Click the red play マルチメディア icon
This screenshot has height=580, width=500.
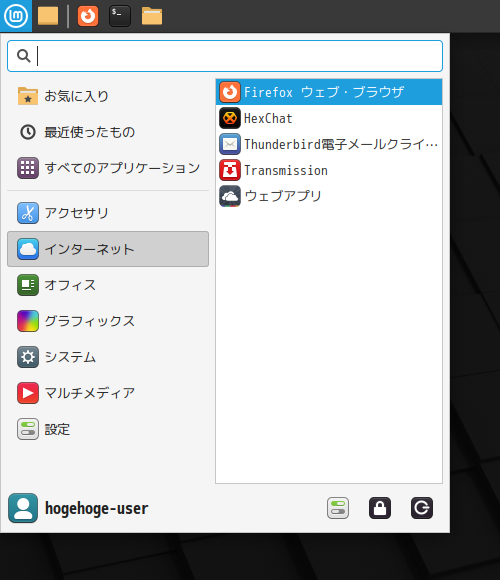pos(28,393)
